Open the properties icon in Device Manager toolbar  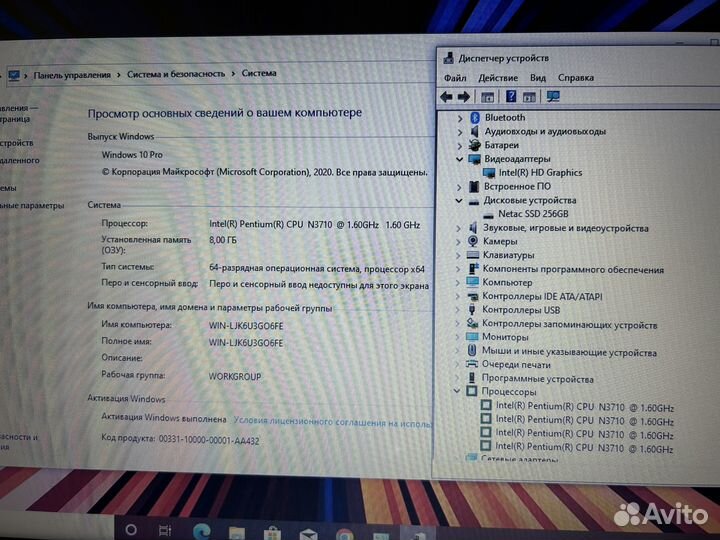pyautogui.click(x=488, y=97)
